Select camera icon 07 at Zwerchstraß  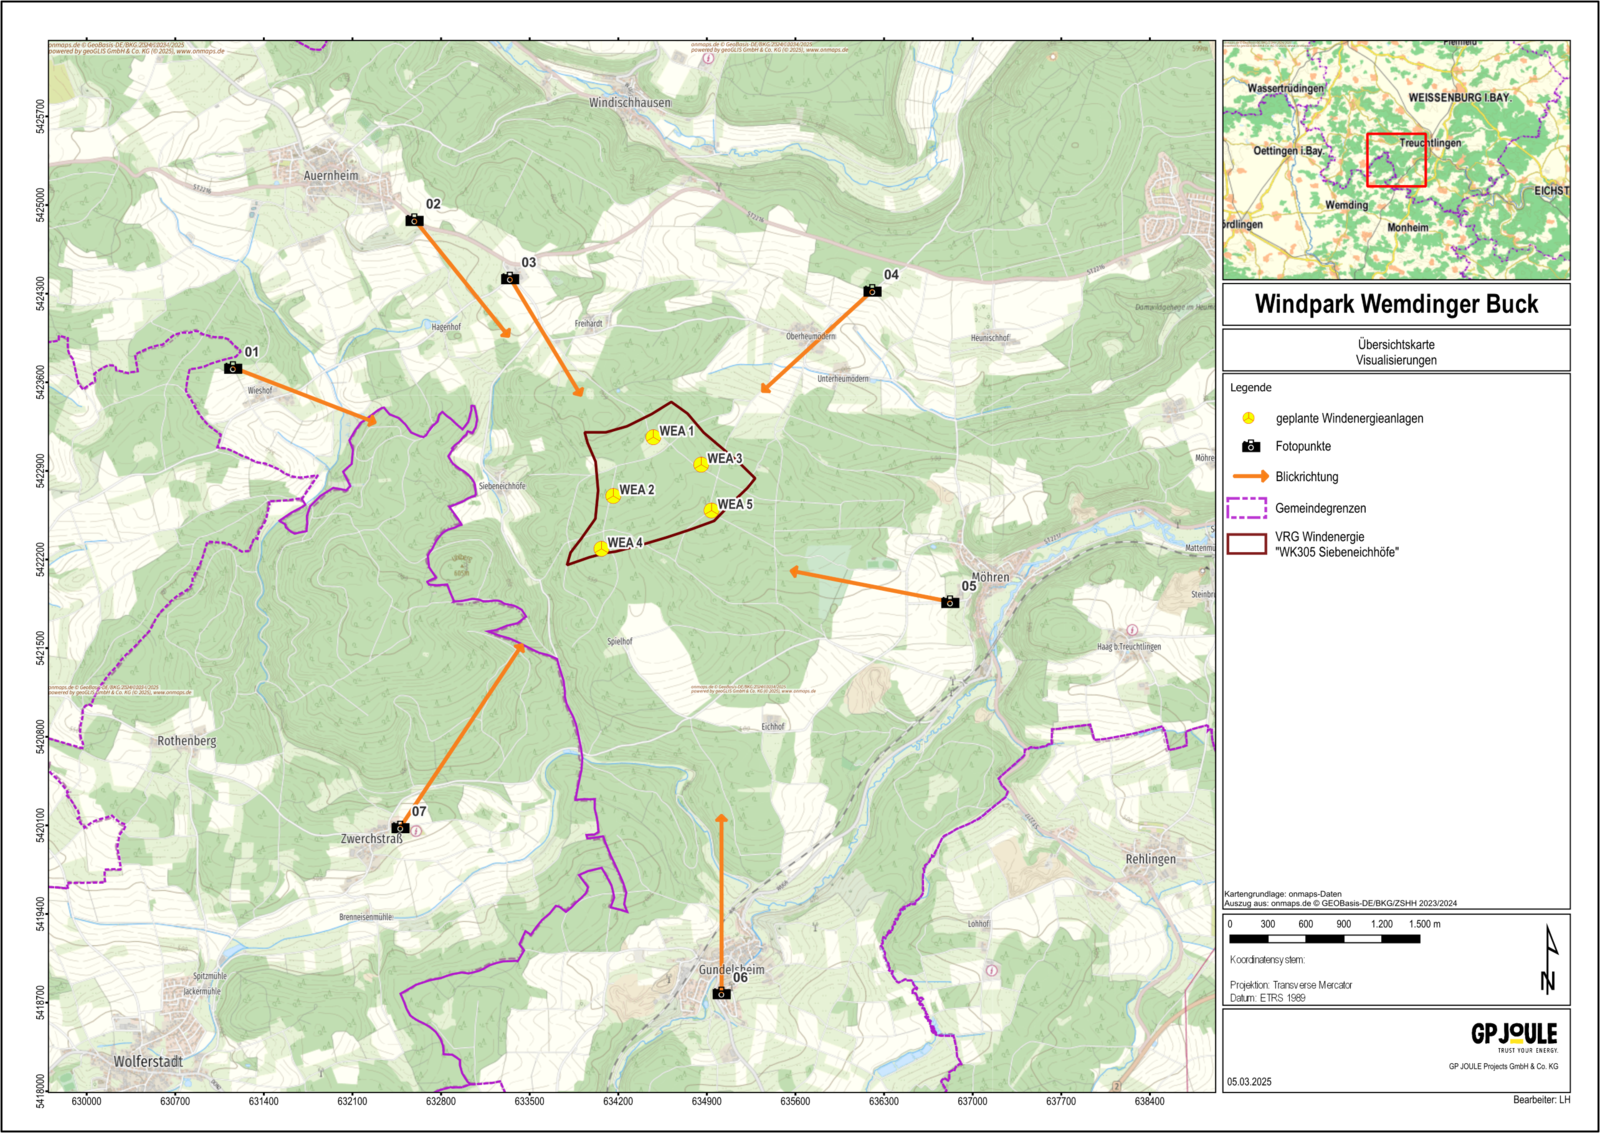coord(400,827)
